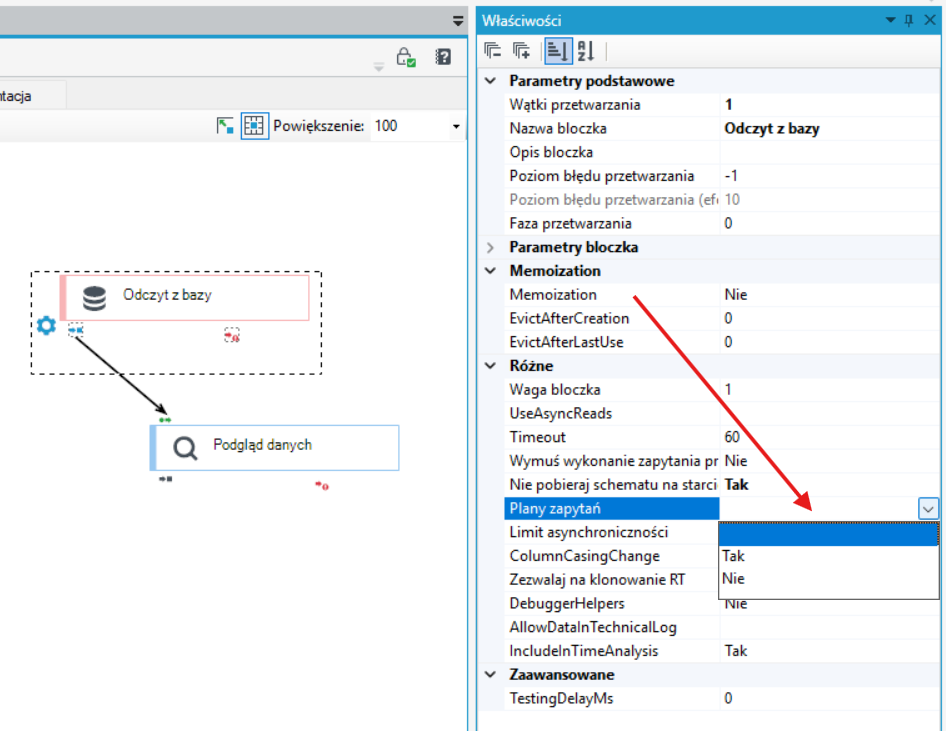Click the Nazwa bloczka value Odczyt z bazy
The width and height of the screenshot is (946, 731).
(772, 128)
